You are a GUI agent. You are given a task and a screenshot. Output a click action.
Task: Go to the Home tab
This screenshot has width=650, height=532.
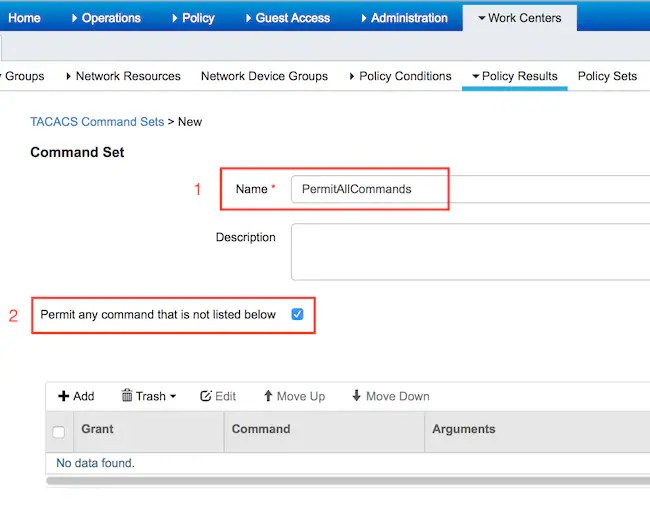[x=24, y=18]
